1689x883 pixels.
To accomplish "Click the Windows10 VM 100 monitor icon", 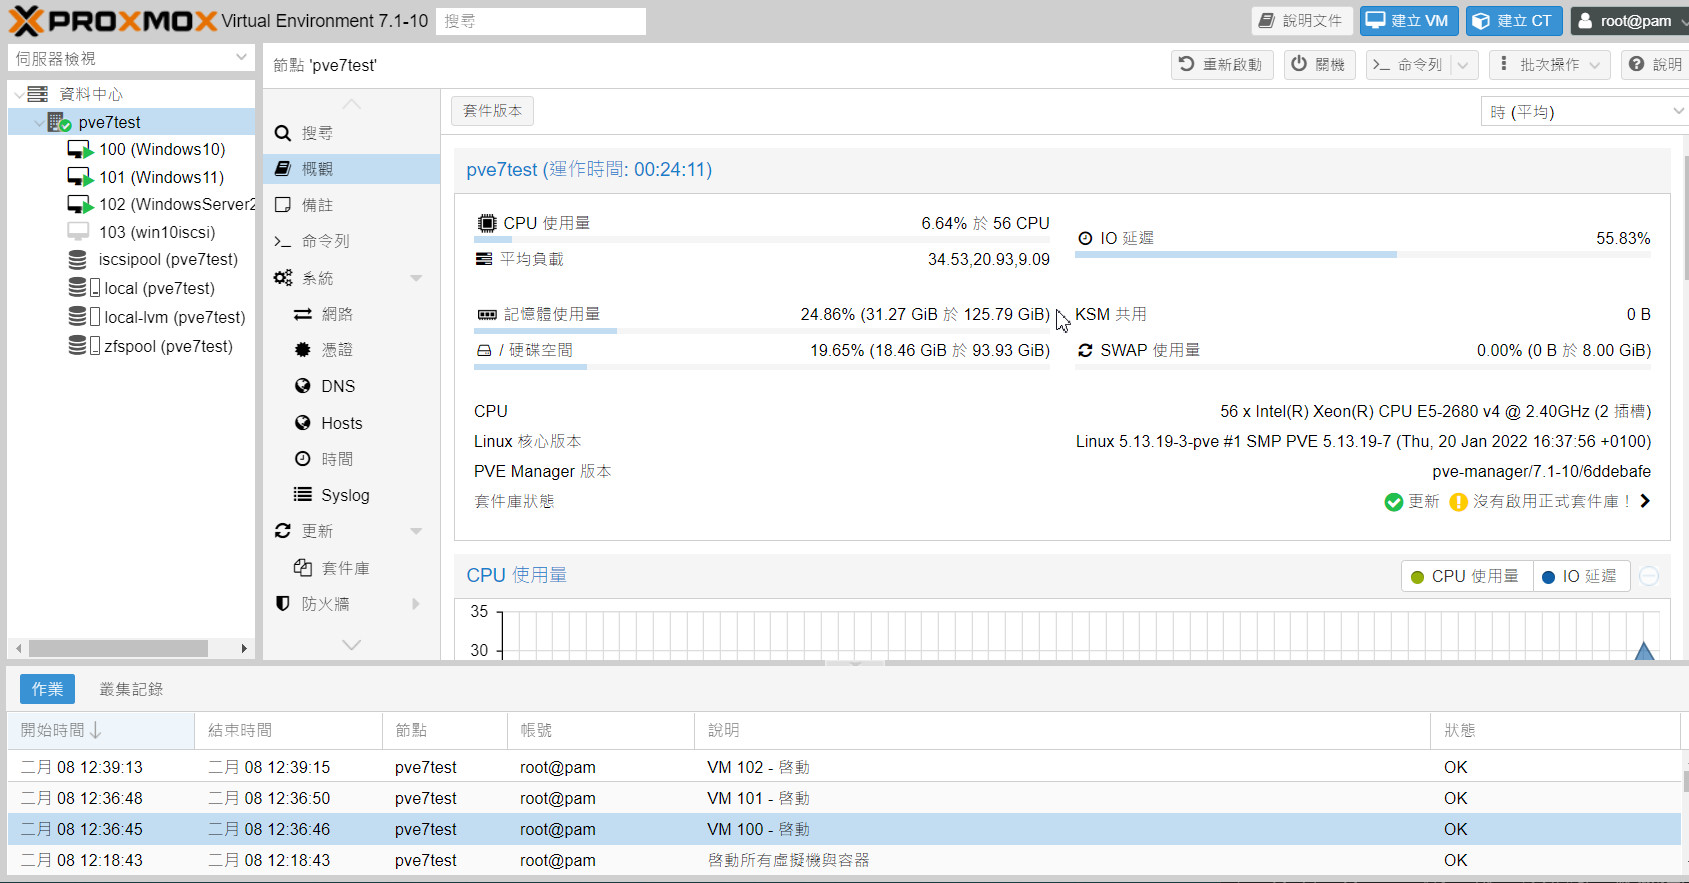I will pos(80,150).
